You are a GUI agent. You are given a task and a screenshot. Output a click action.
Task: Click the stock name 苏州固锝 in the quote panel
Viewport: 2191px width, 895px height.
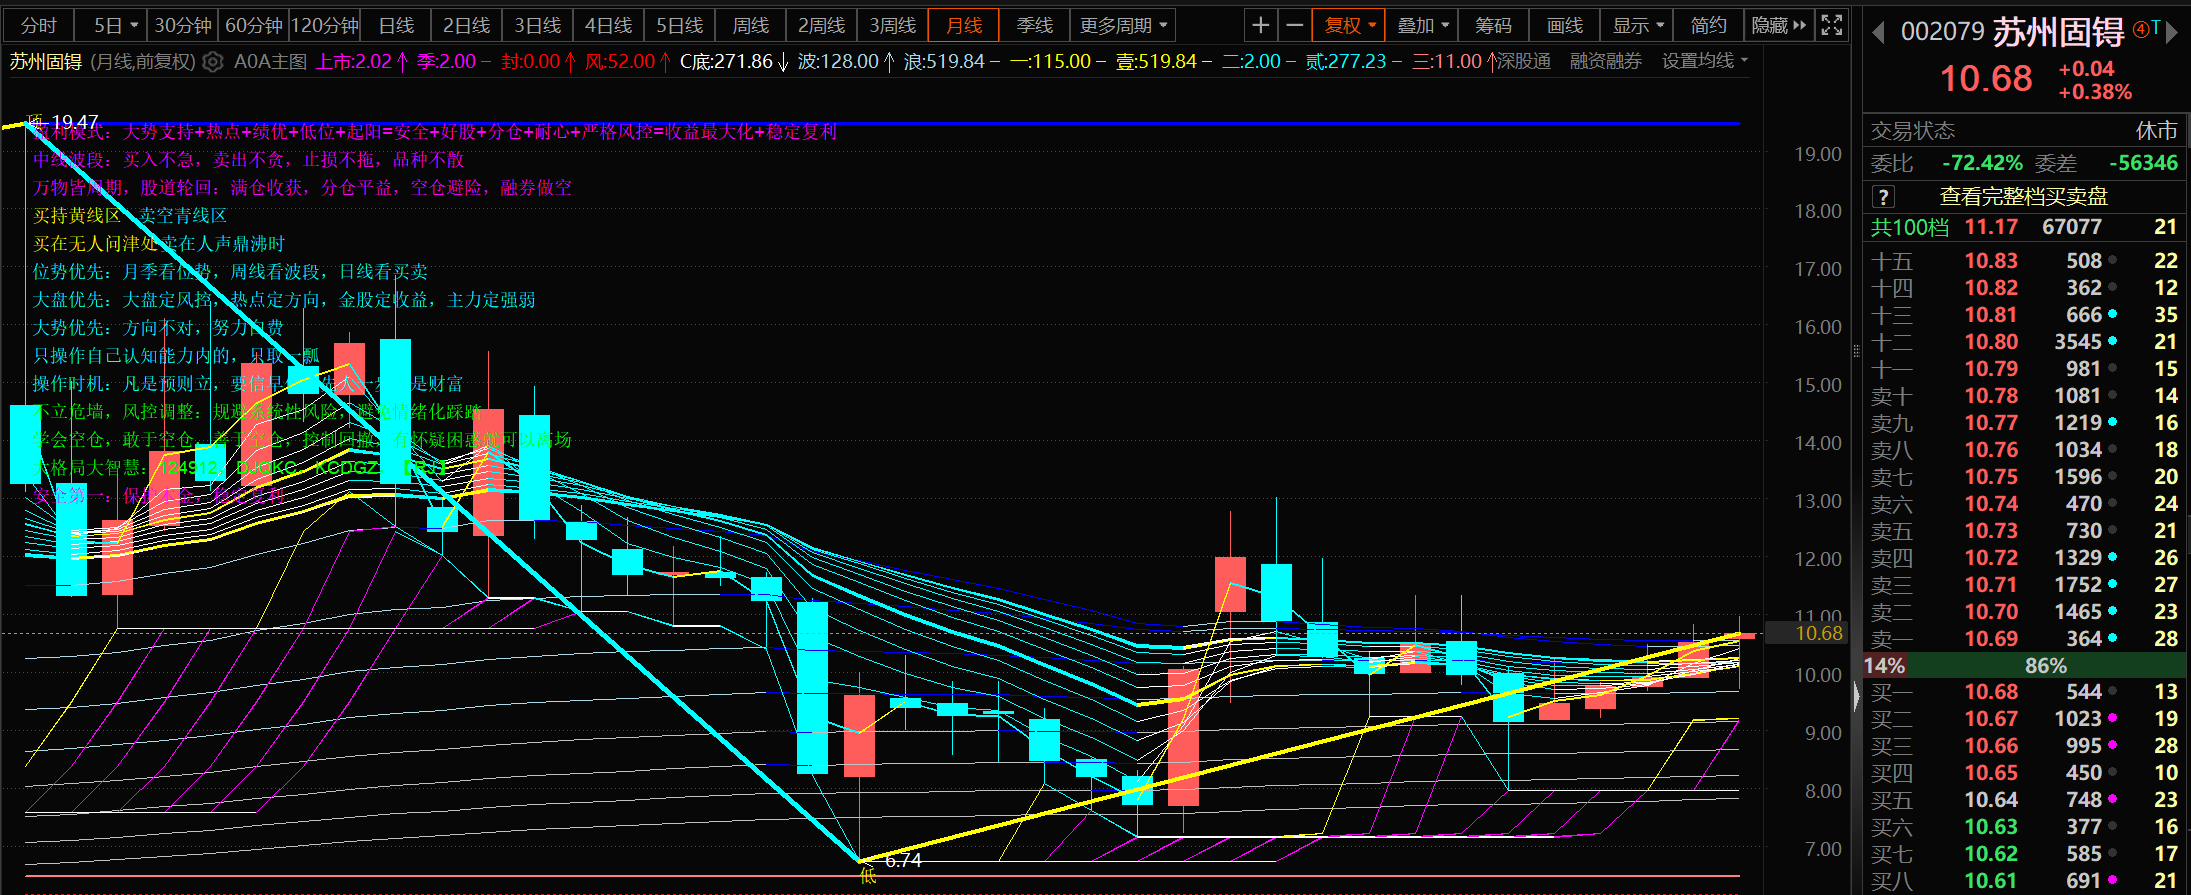(x=2058, y=32)
